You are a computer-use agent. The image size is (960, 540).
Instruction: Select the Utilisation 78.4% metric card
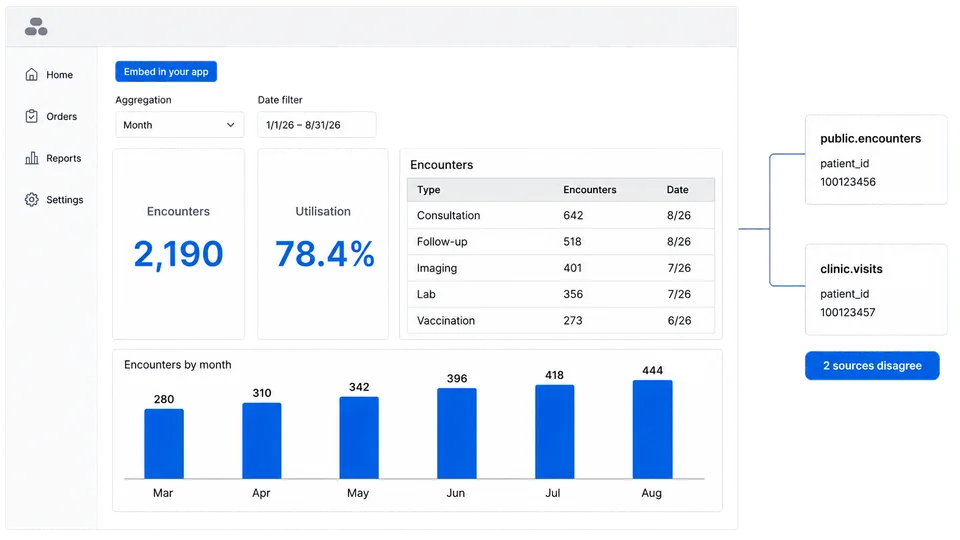pos(323,244)
